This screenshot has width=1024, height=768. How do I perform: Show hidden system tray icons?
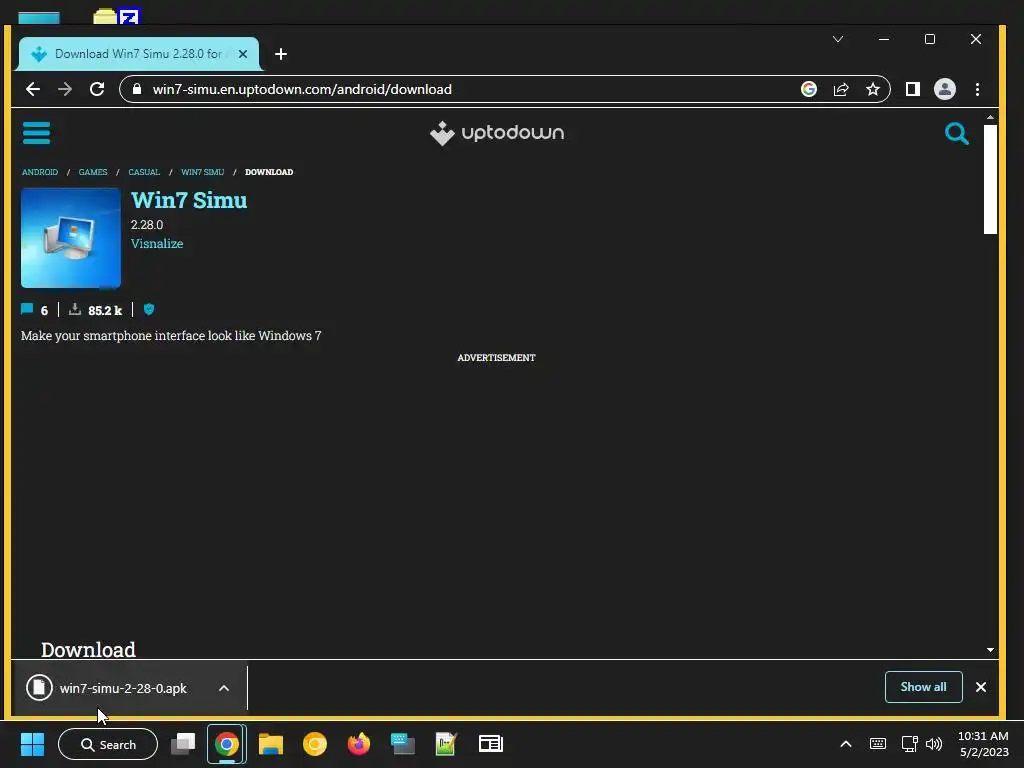point(845,744)
